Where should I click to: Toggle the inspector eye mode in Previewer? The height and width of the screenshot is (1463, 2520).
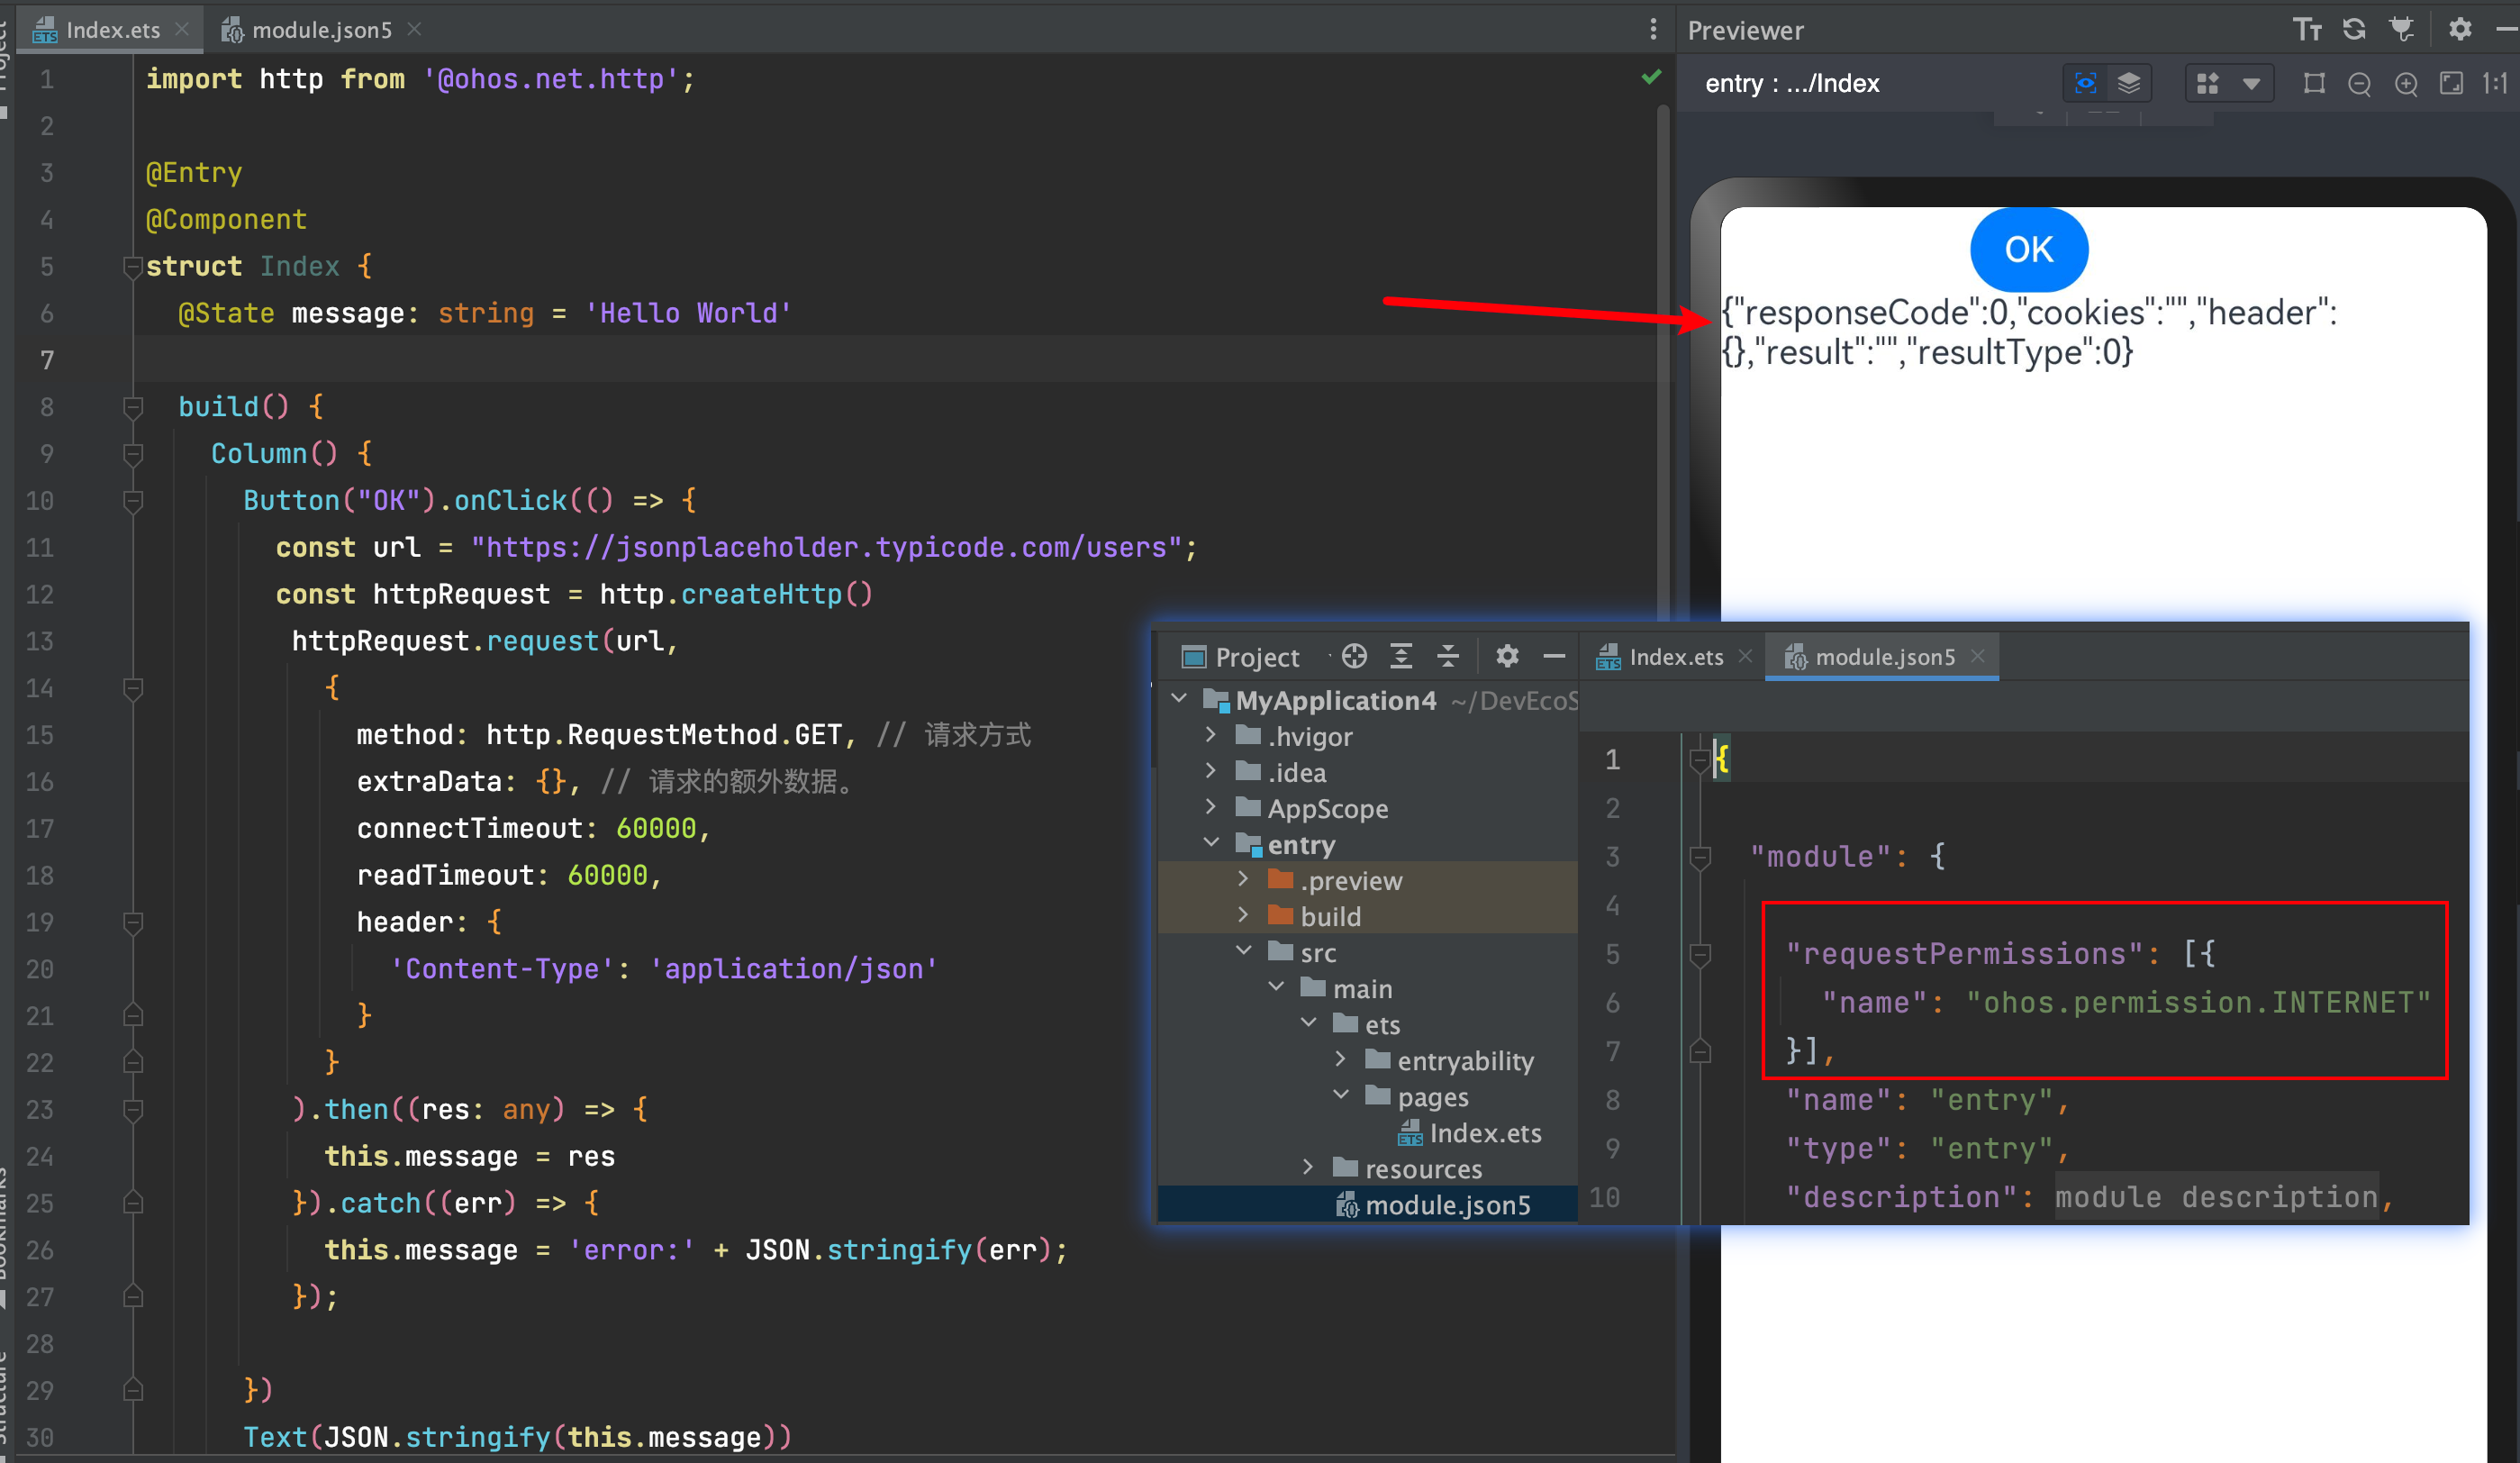pyautogui.click(x=2085, y=83)
